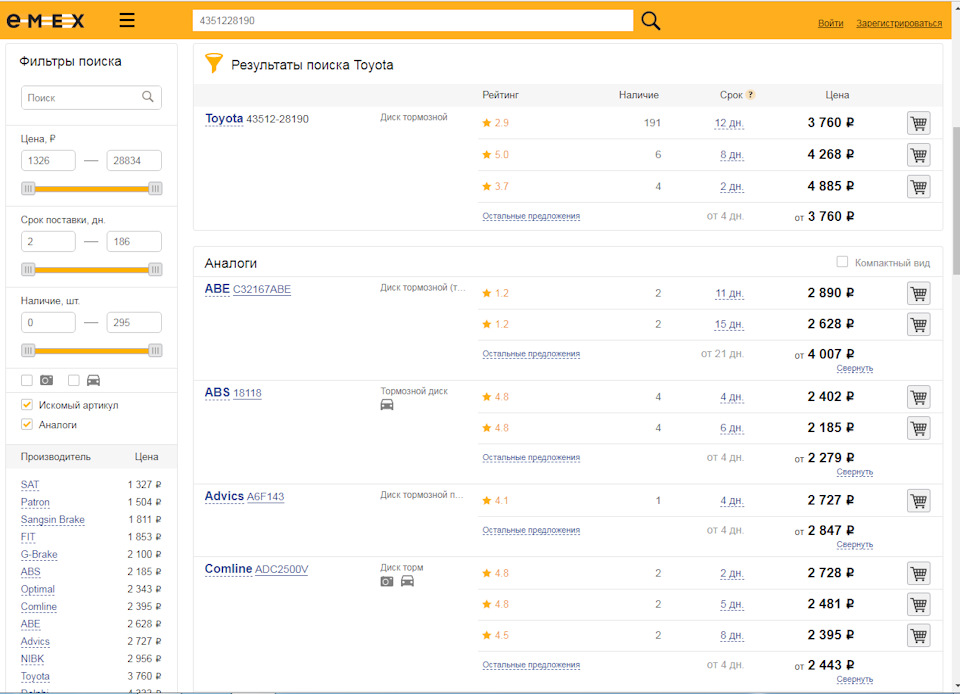
Task: Click the 12 дн. delivery term link
Action: [729, 123]
